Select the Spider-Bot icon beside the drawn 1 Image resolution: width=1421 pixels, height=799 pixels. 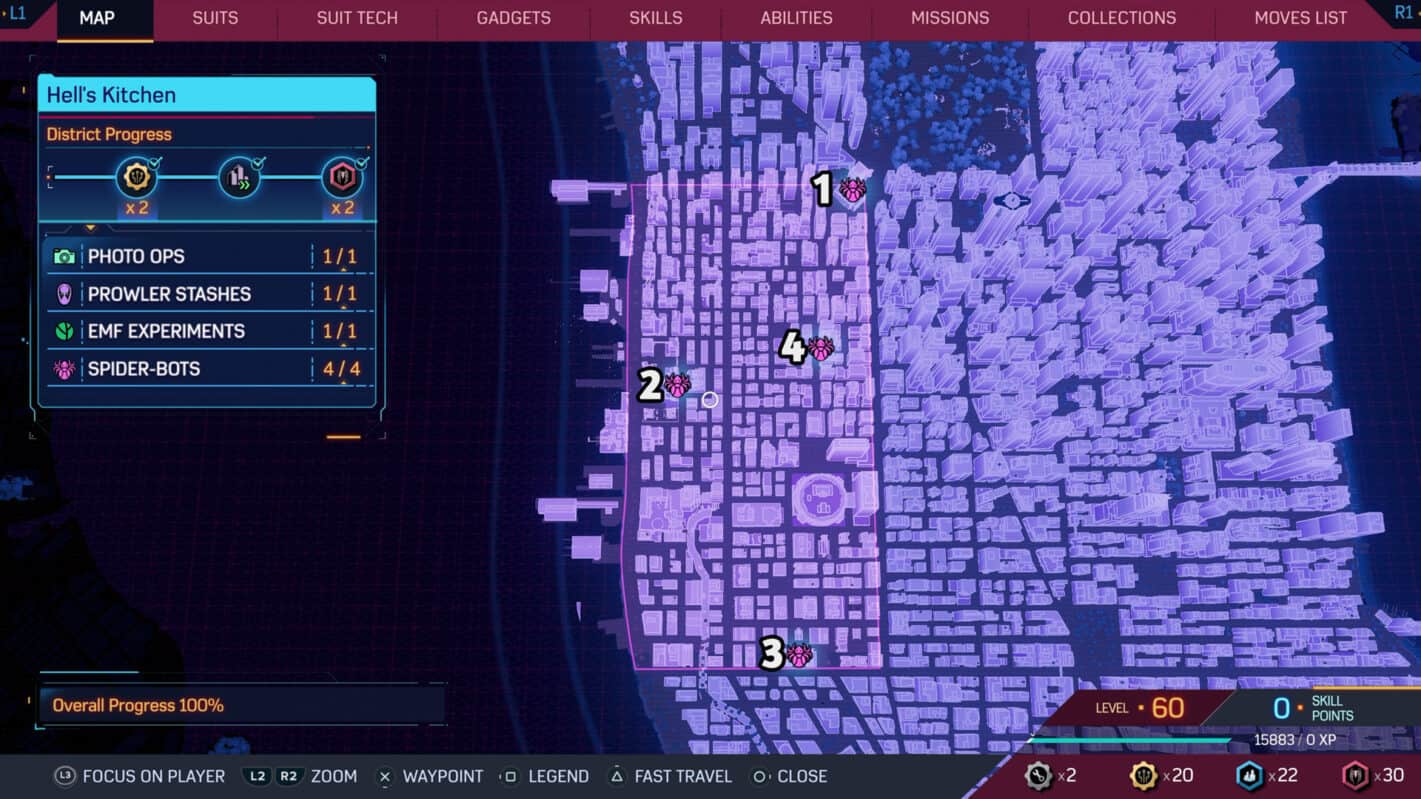[853, 189]
